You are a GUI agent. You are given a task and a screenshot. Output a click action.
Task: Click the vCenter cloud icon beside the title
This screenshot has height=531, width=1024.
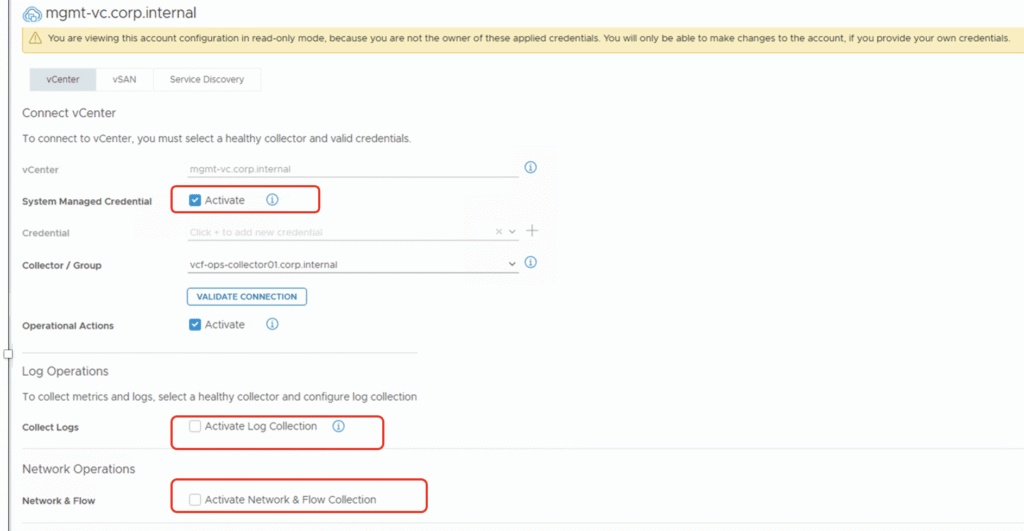click(32, 13)
